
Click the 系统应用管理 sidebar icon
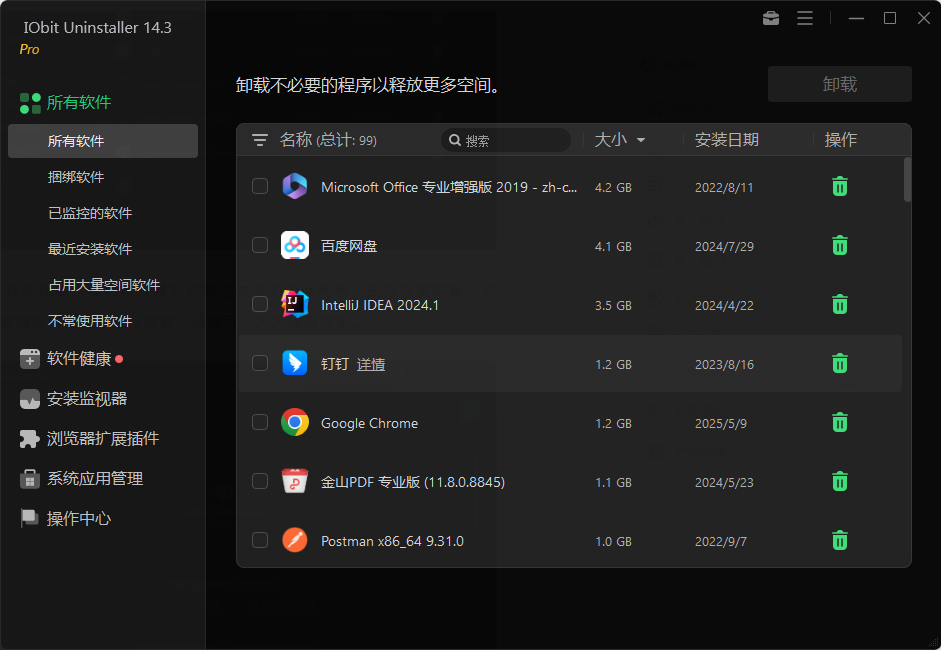click(29, 478)
